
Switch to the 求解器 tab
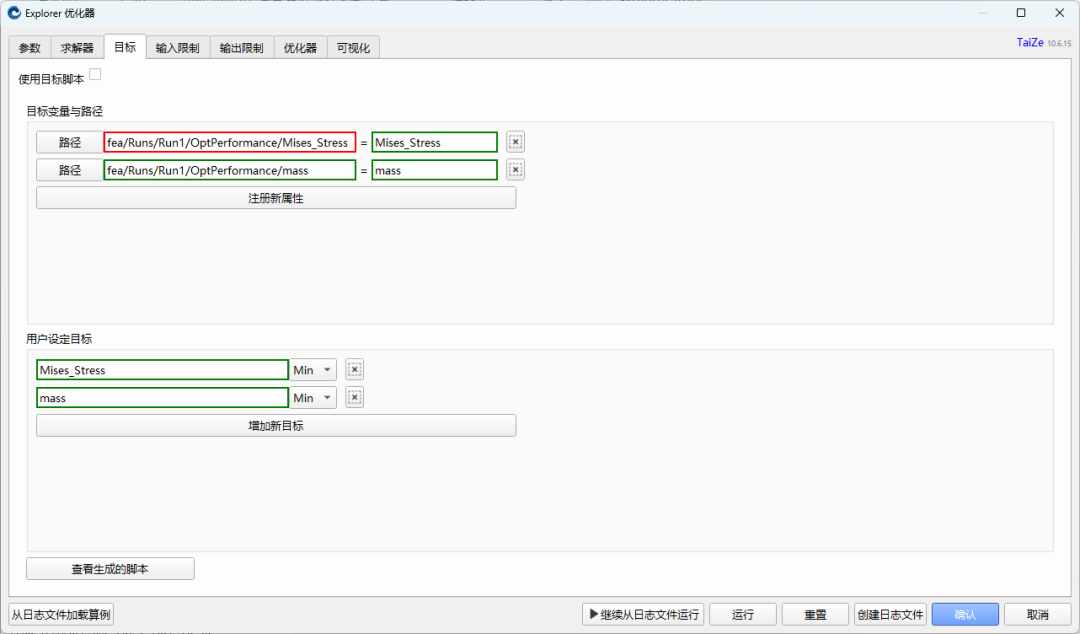(76, 46)
